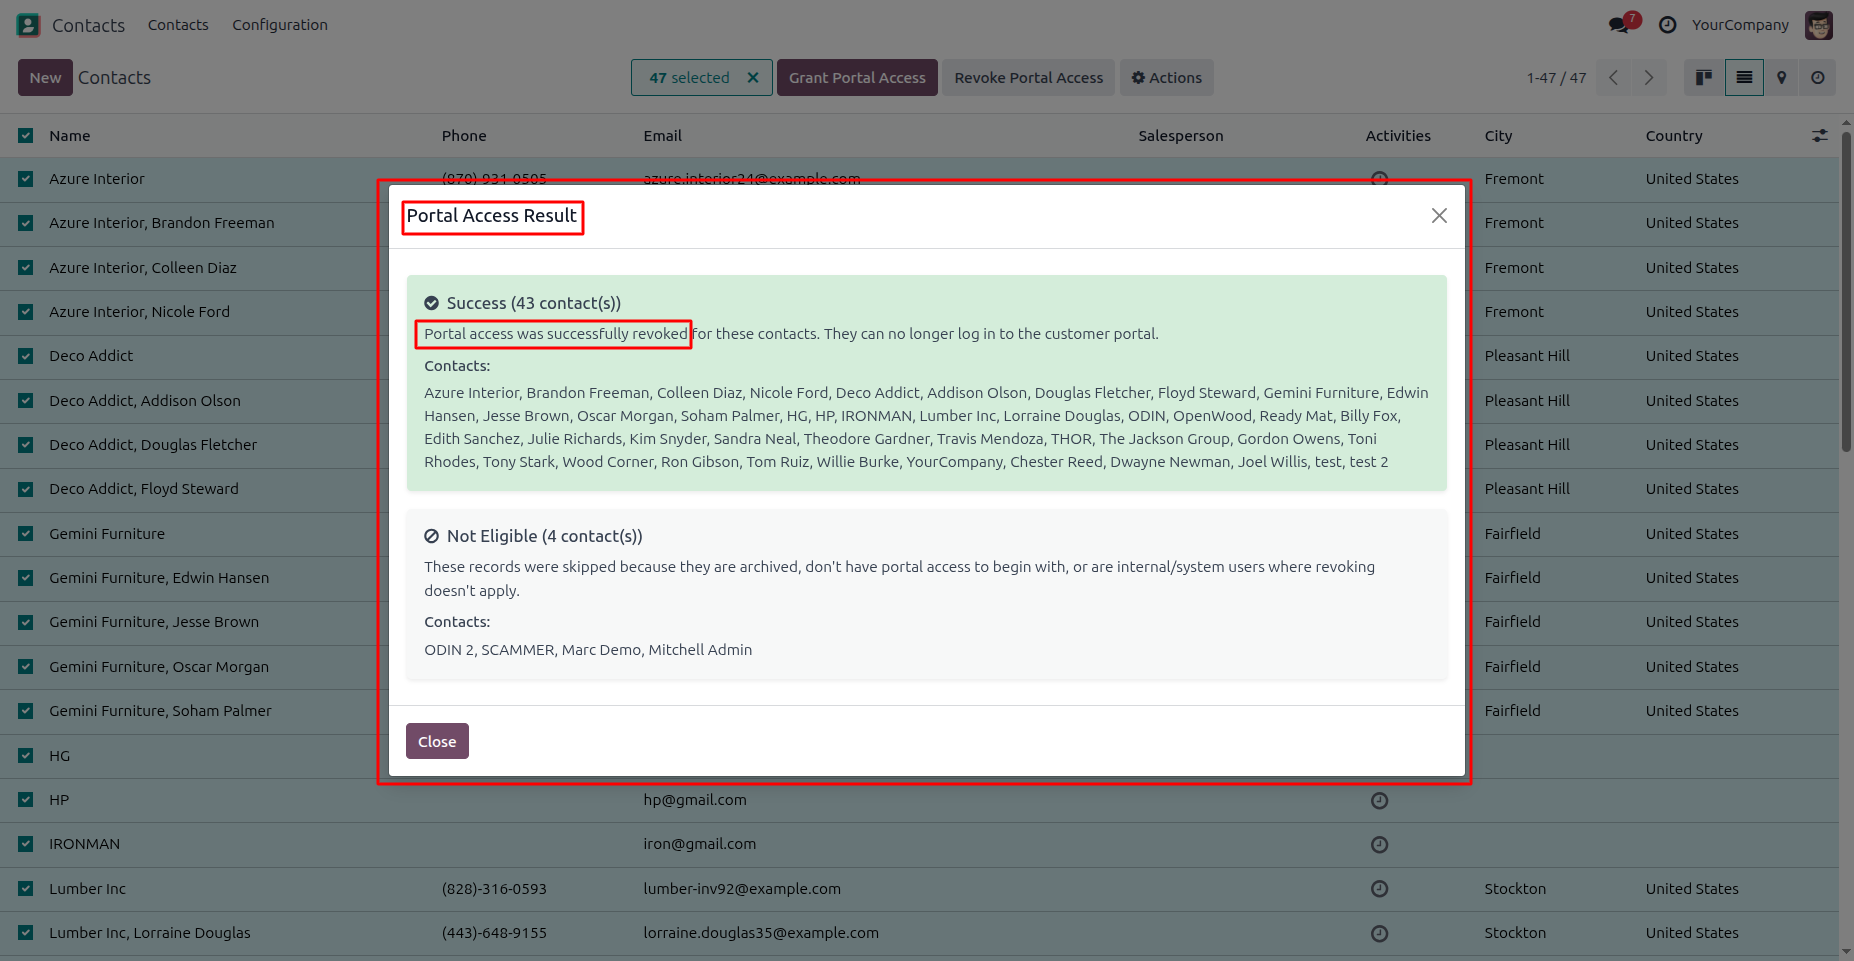
Task: Switch to activity view
Action: 1818,78
